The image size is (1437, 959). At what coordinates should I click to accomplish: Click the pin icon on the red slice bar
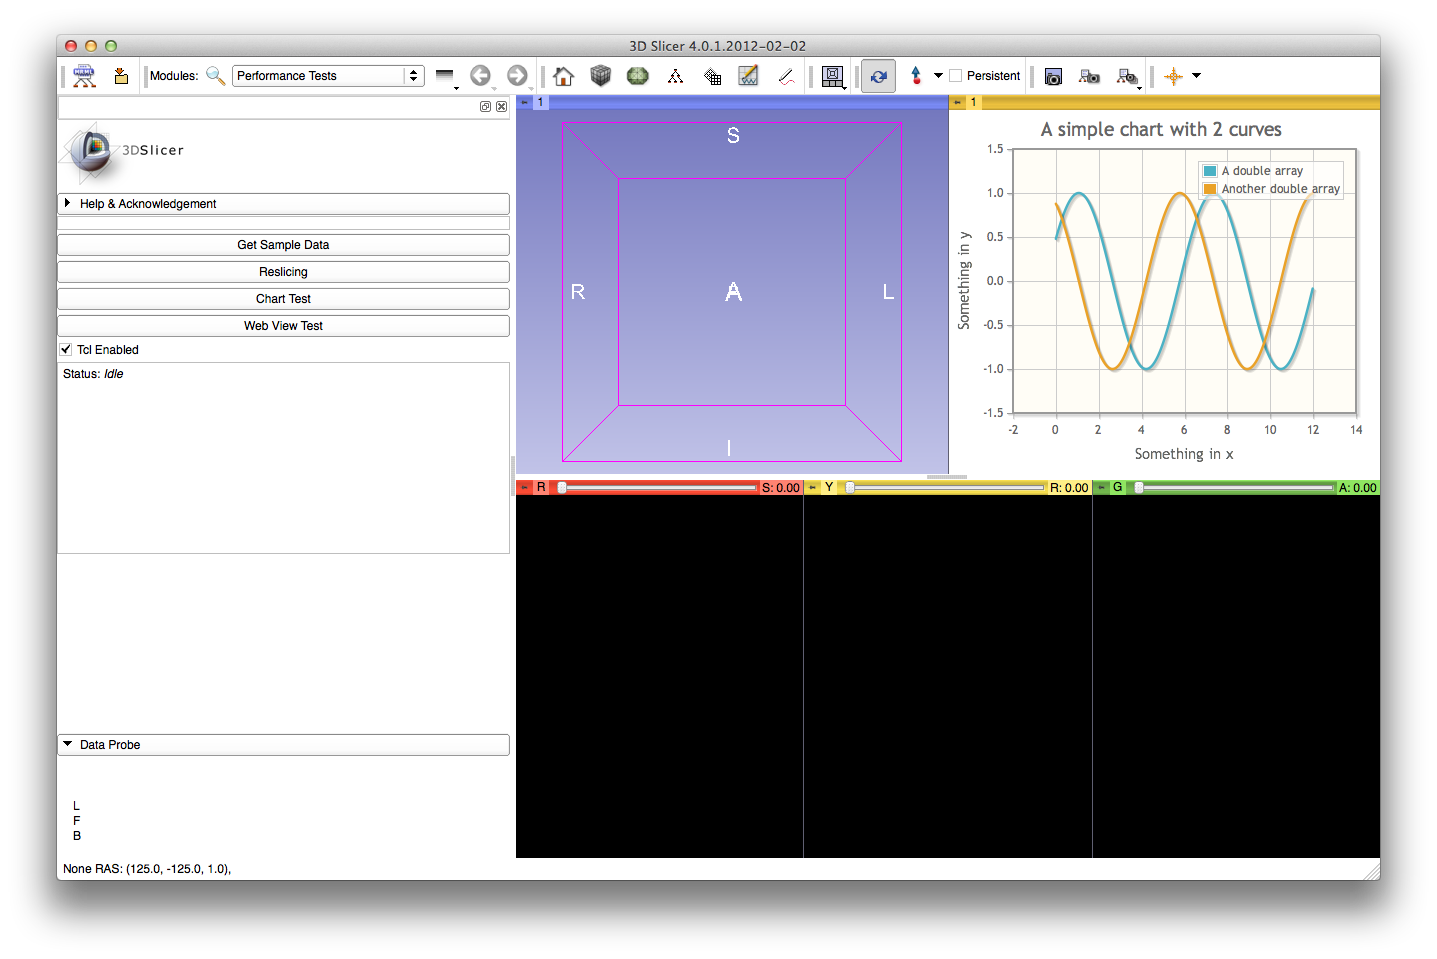(x=524, y=488)
